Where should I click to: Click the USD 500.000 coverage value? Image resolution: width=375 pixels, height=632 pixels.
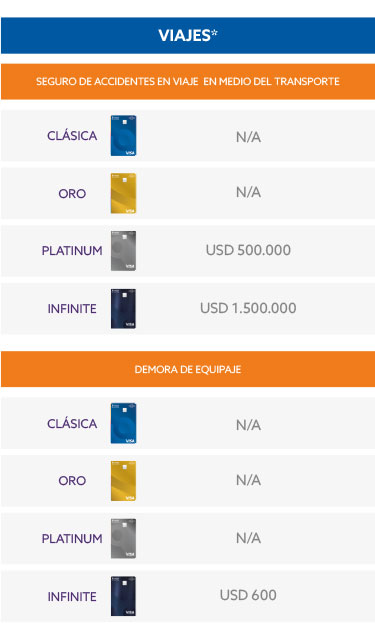(248, 250)
